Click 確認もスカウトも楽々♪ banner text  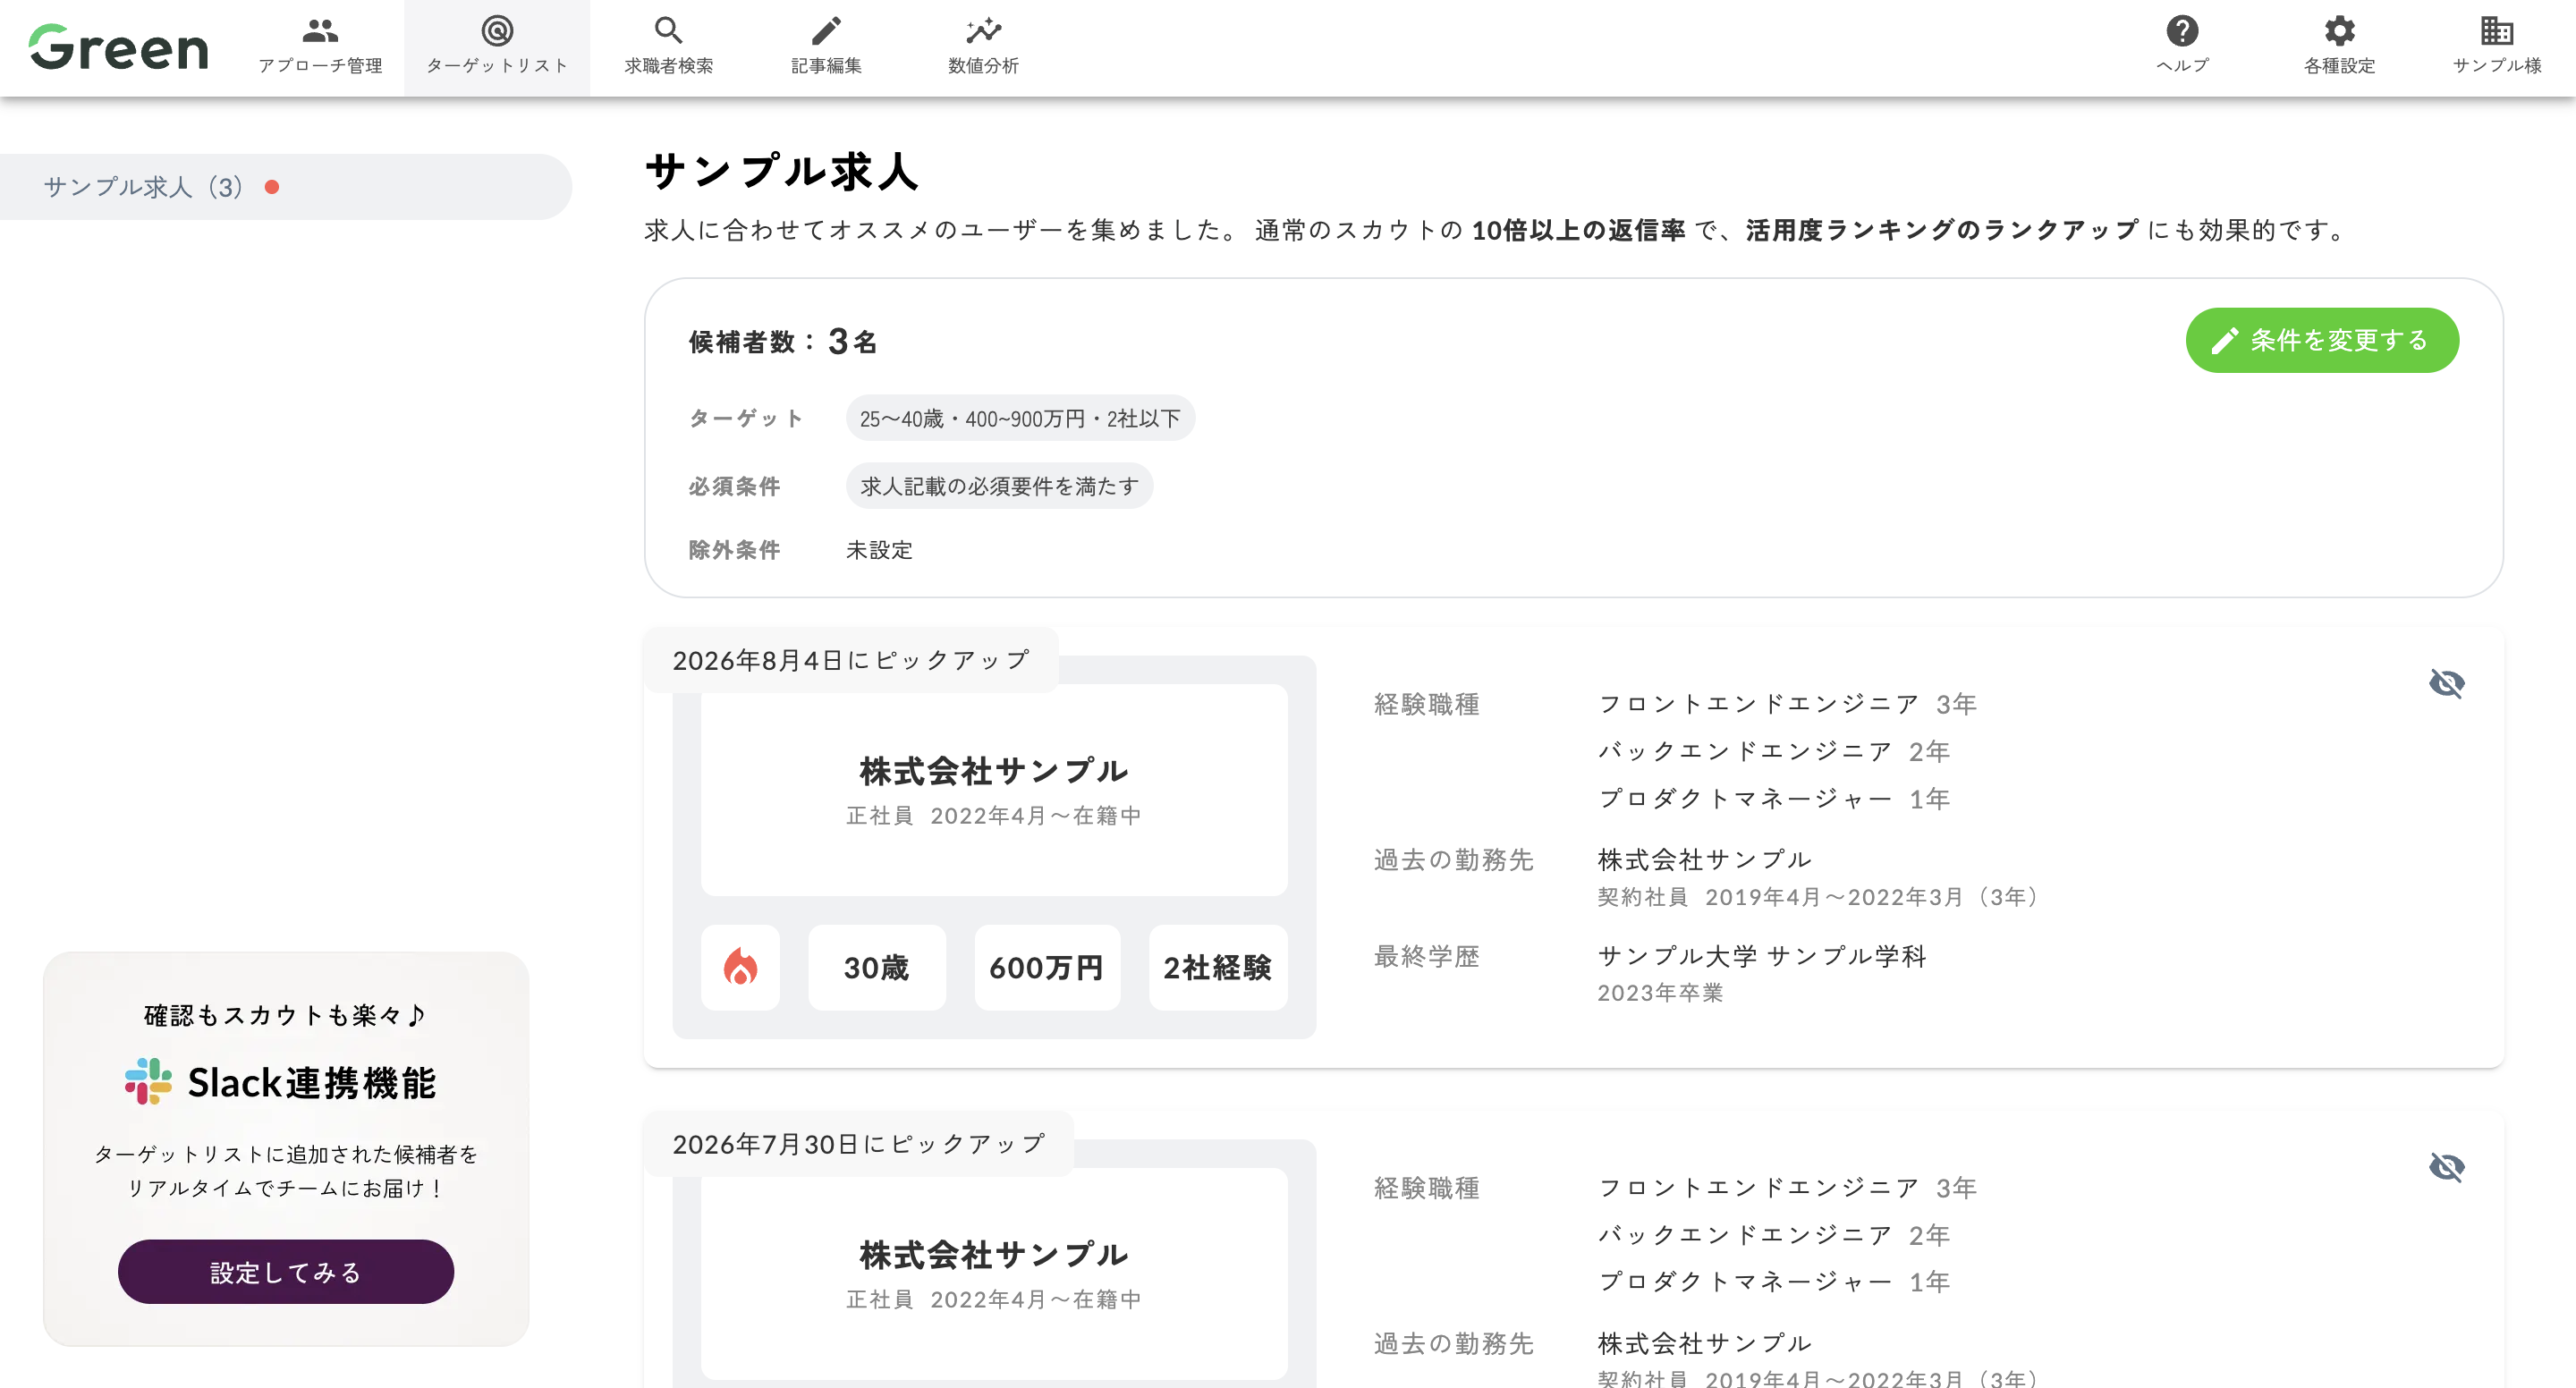(286, 1015)
